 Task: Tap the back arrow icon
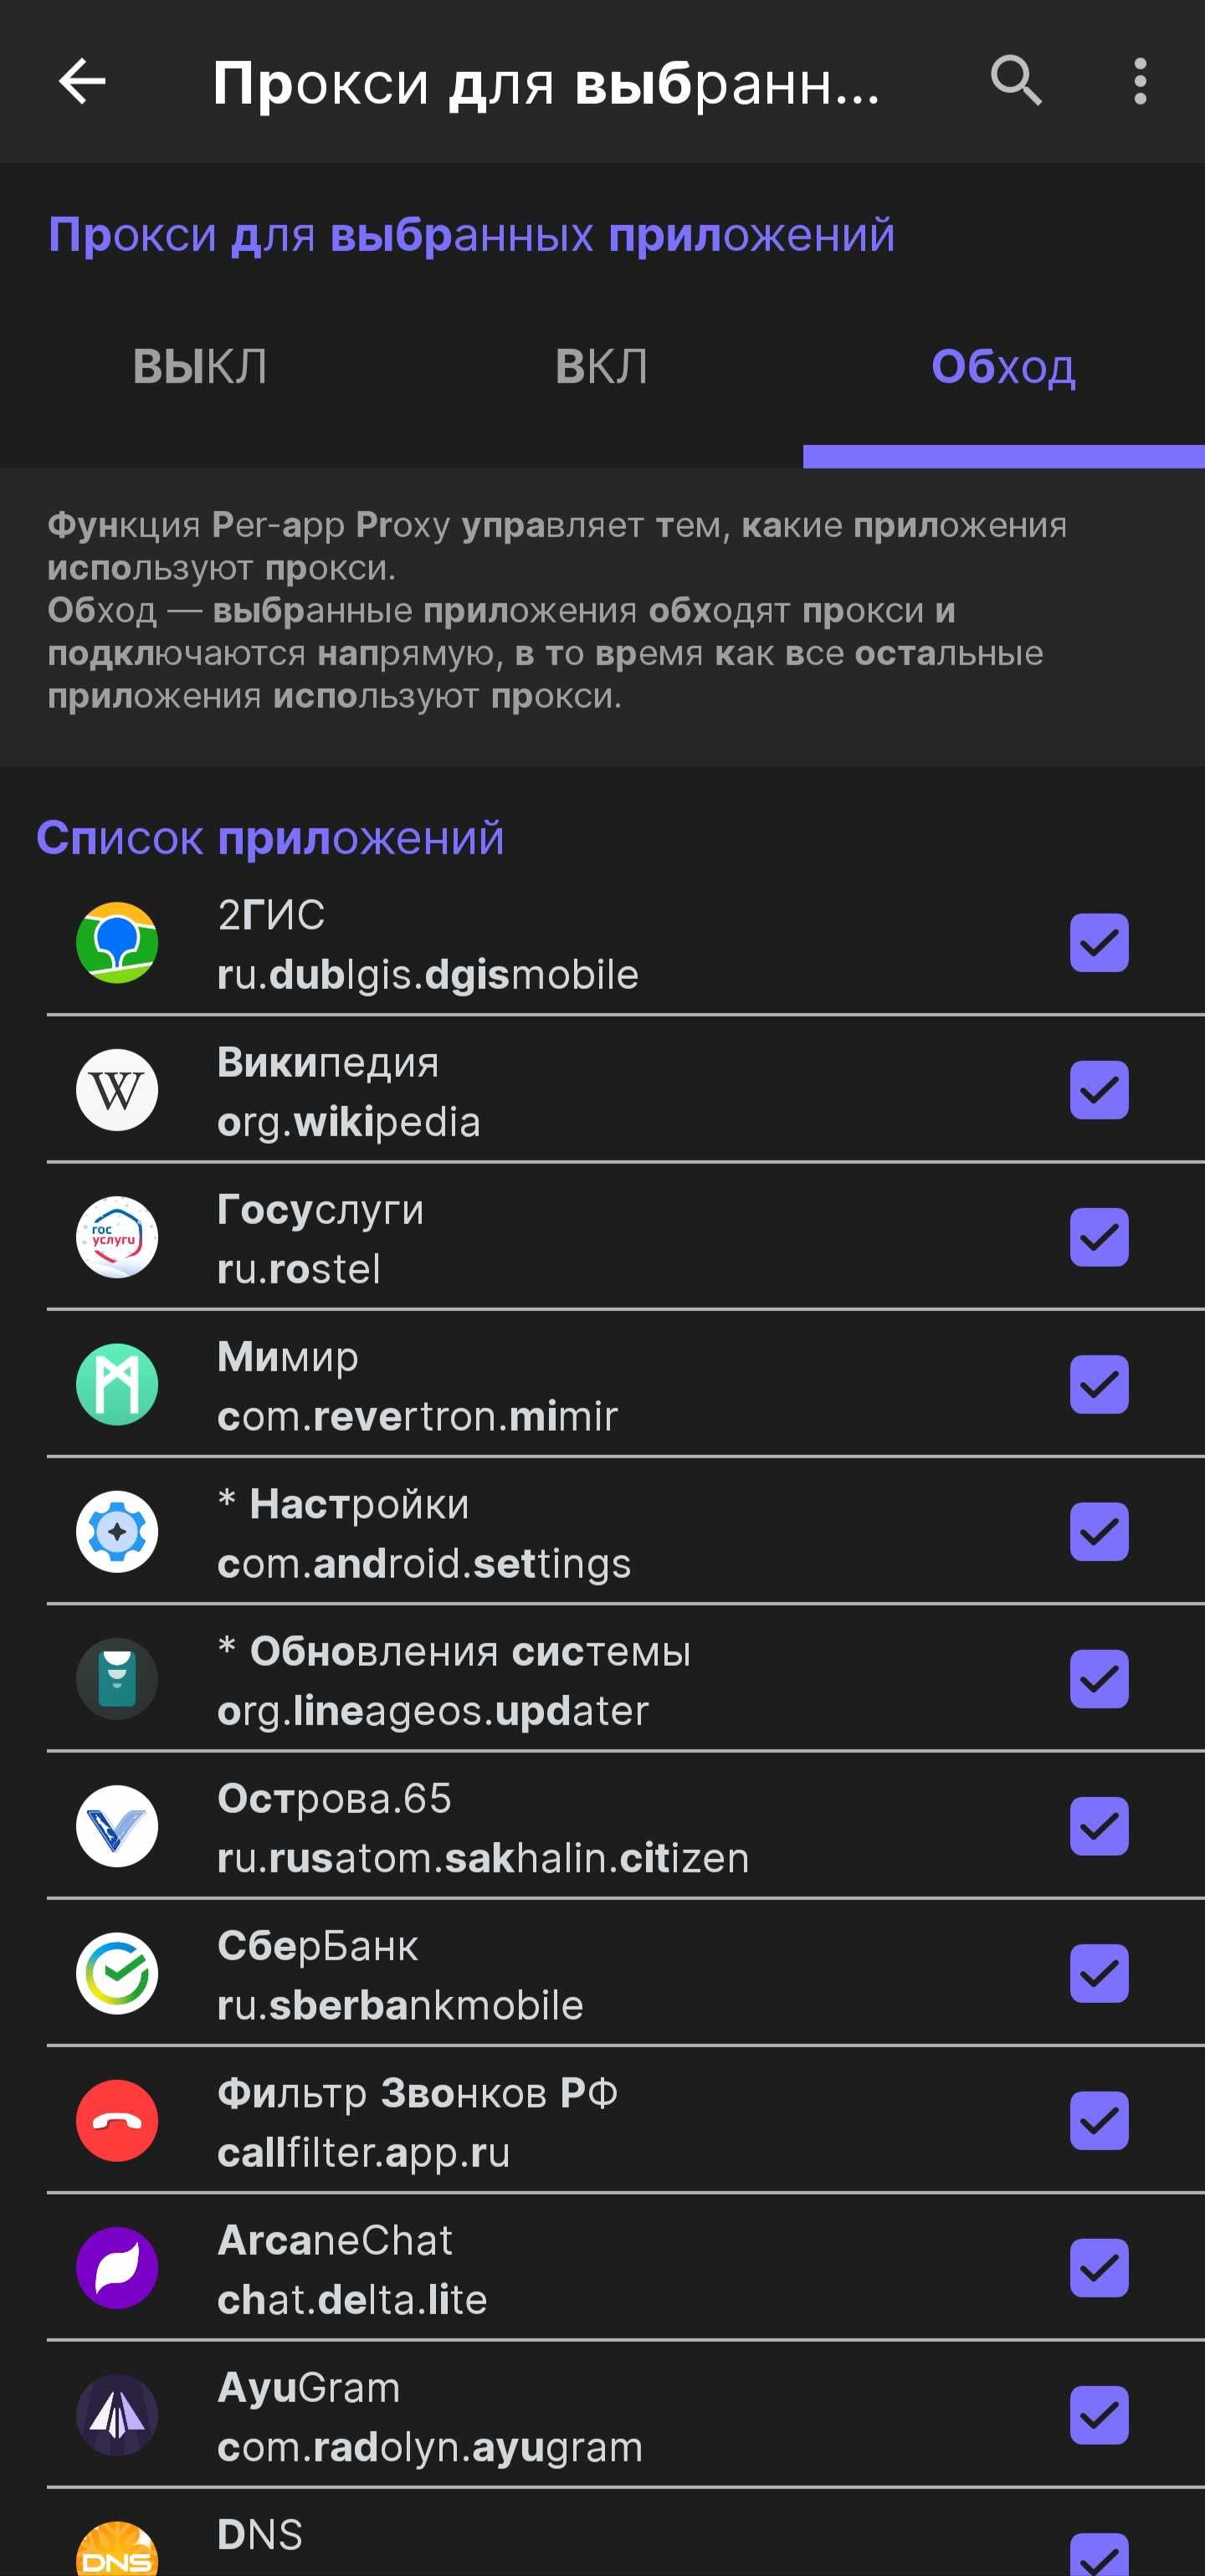pyautogui.click(x=82, y=81)
